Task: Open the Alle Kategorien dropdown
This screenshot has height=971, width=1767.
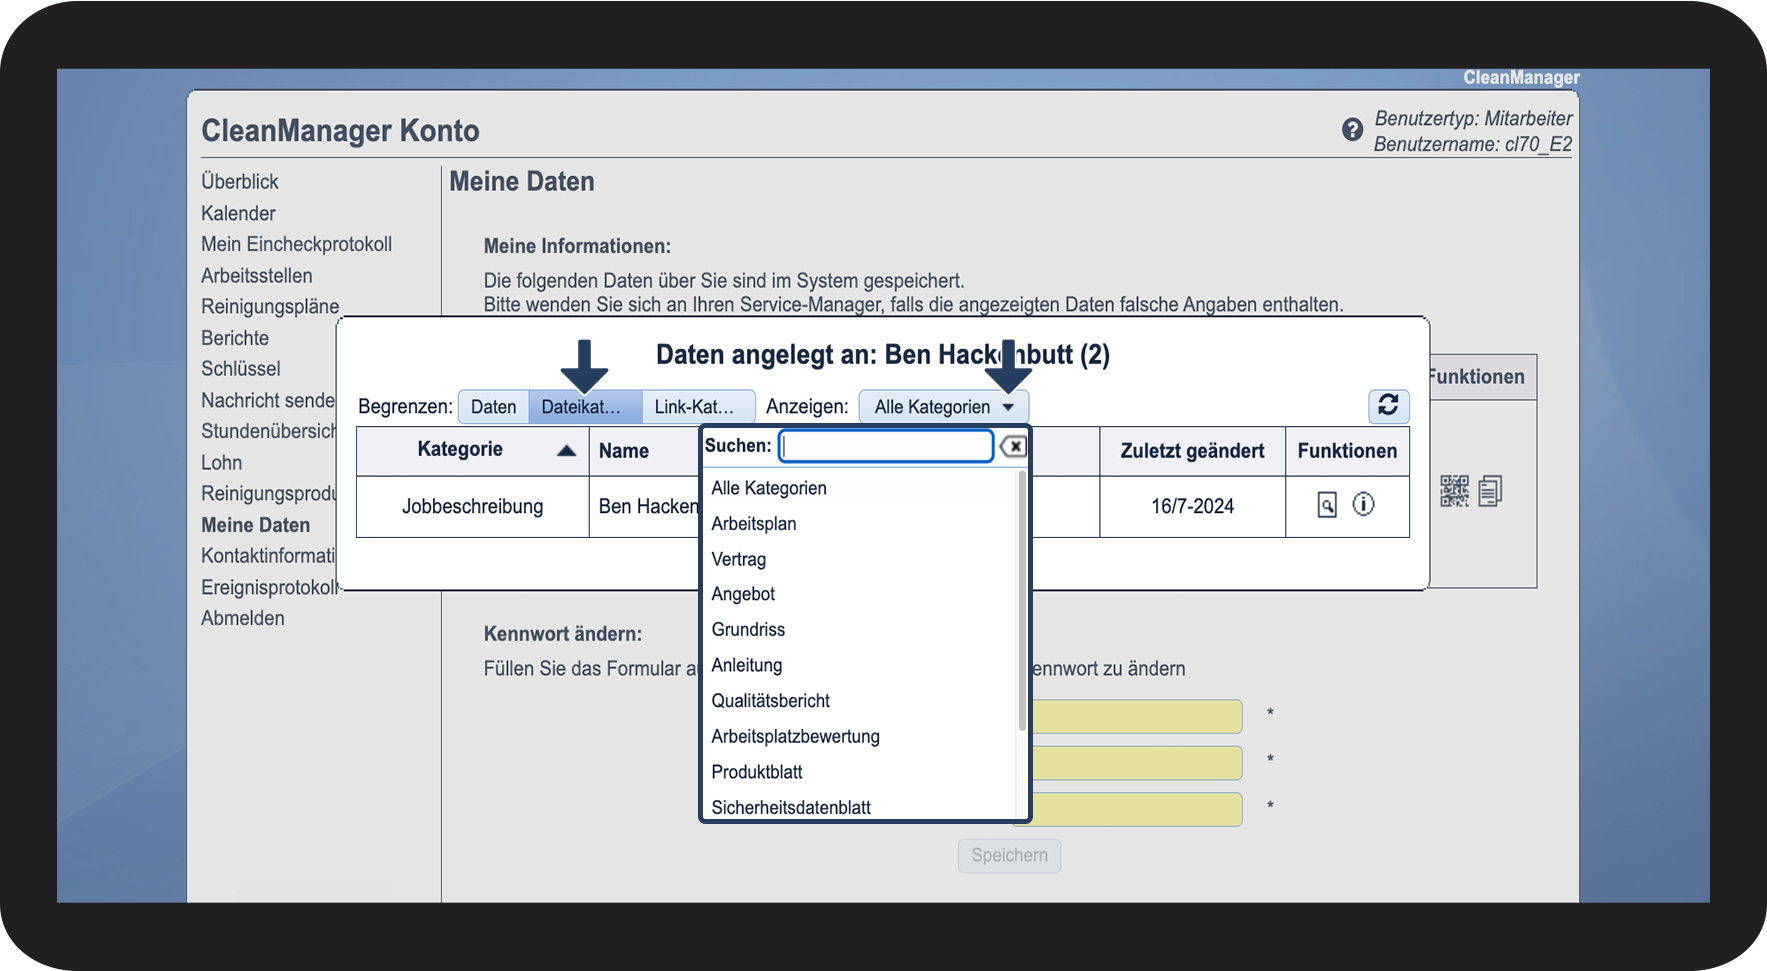Action: [x=943, y=407]
